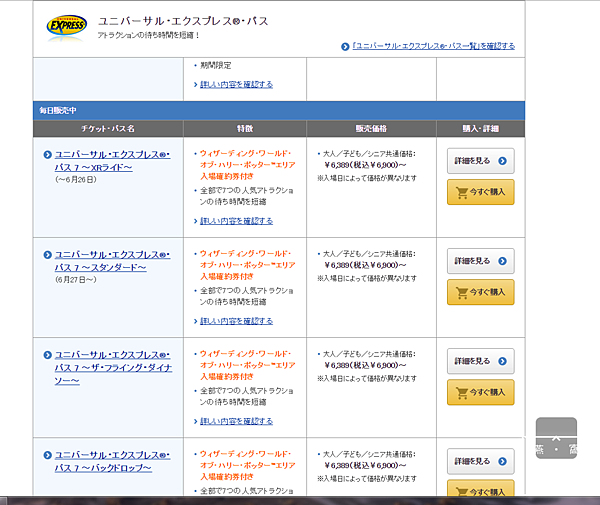
Task: Click the (6月27日〜) date note
Action: click(76, 280)
